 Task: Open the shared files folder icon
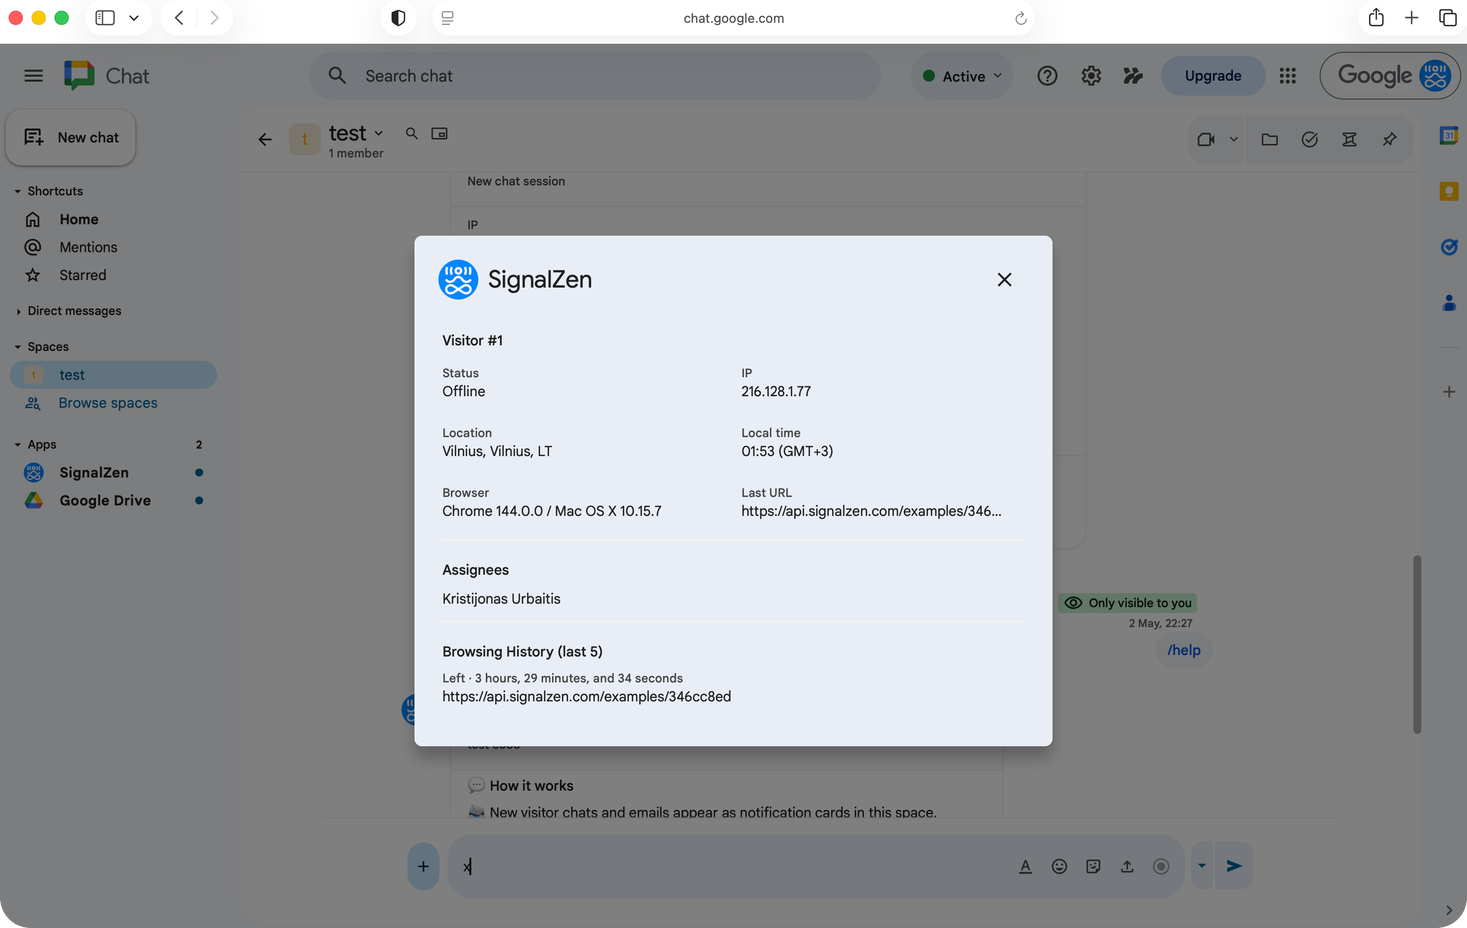coord(1270,140)
